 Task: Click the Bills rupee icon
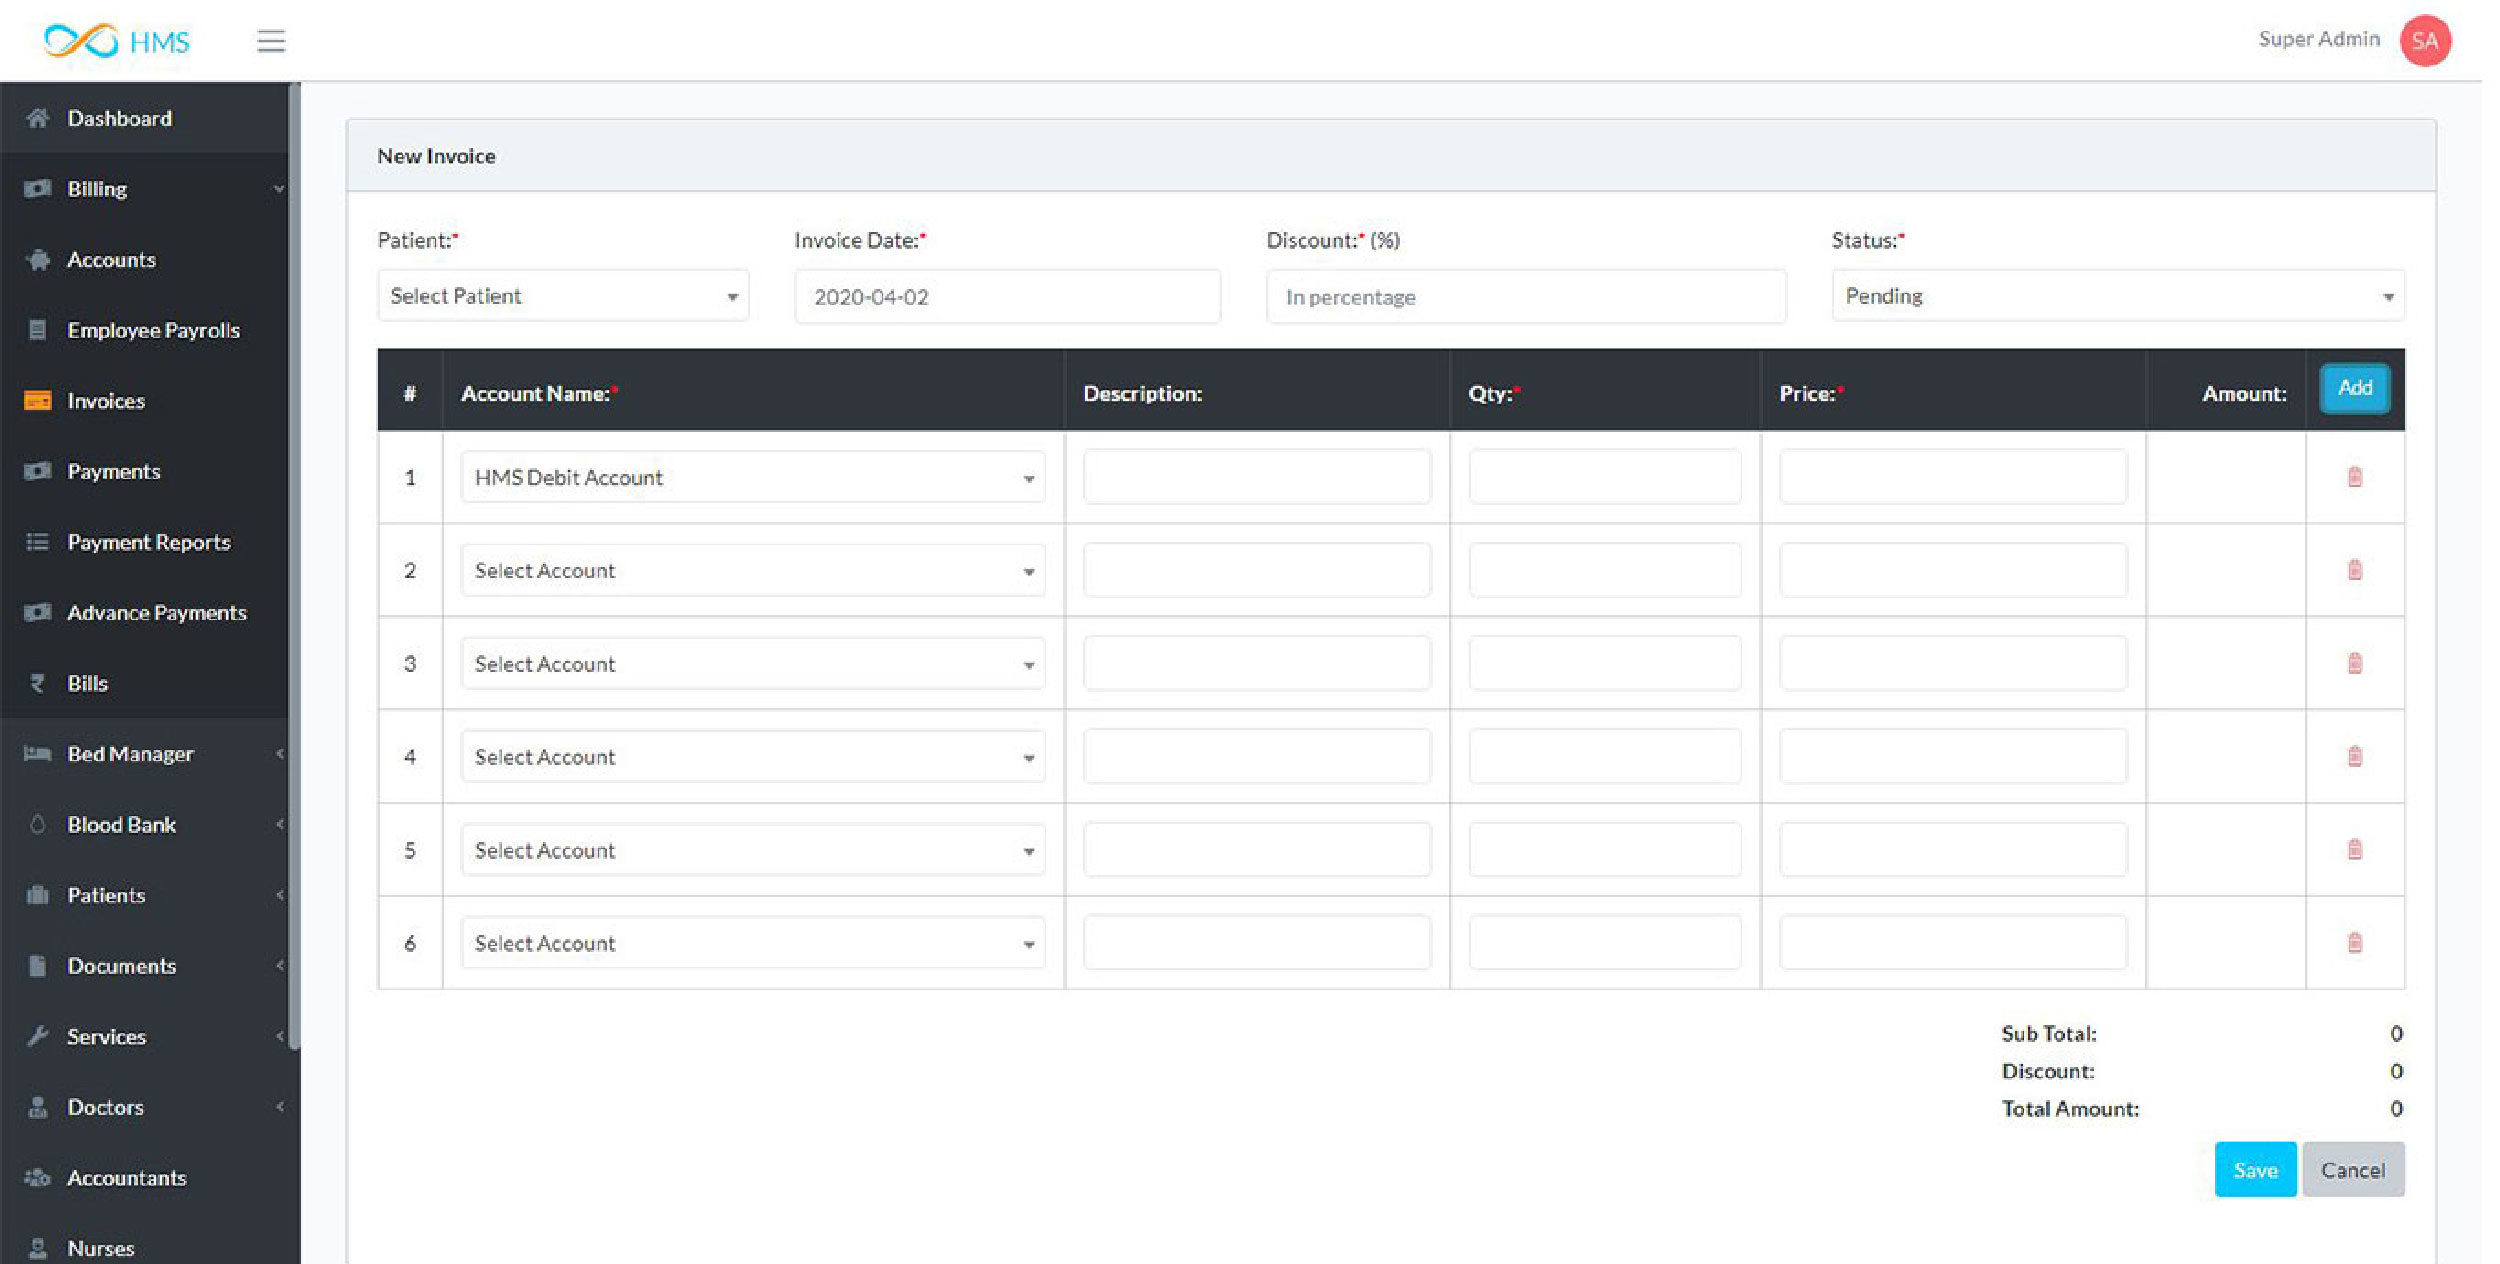click(38, 683)
